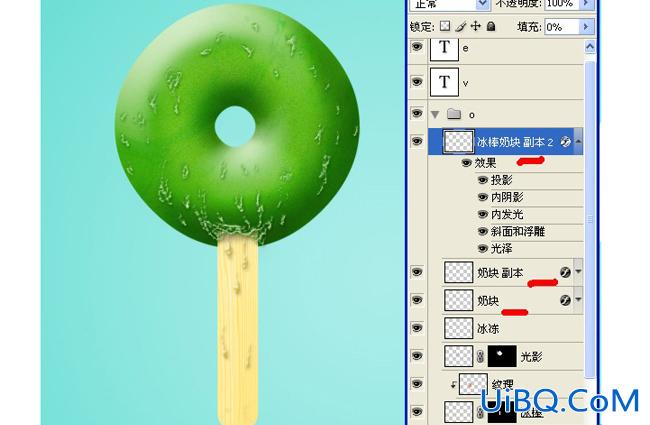The image size is (650, 425).
Task: Select 冰冻 layer thumbnail
Action: pos(458,328)
